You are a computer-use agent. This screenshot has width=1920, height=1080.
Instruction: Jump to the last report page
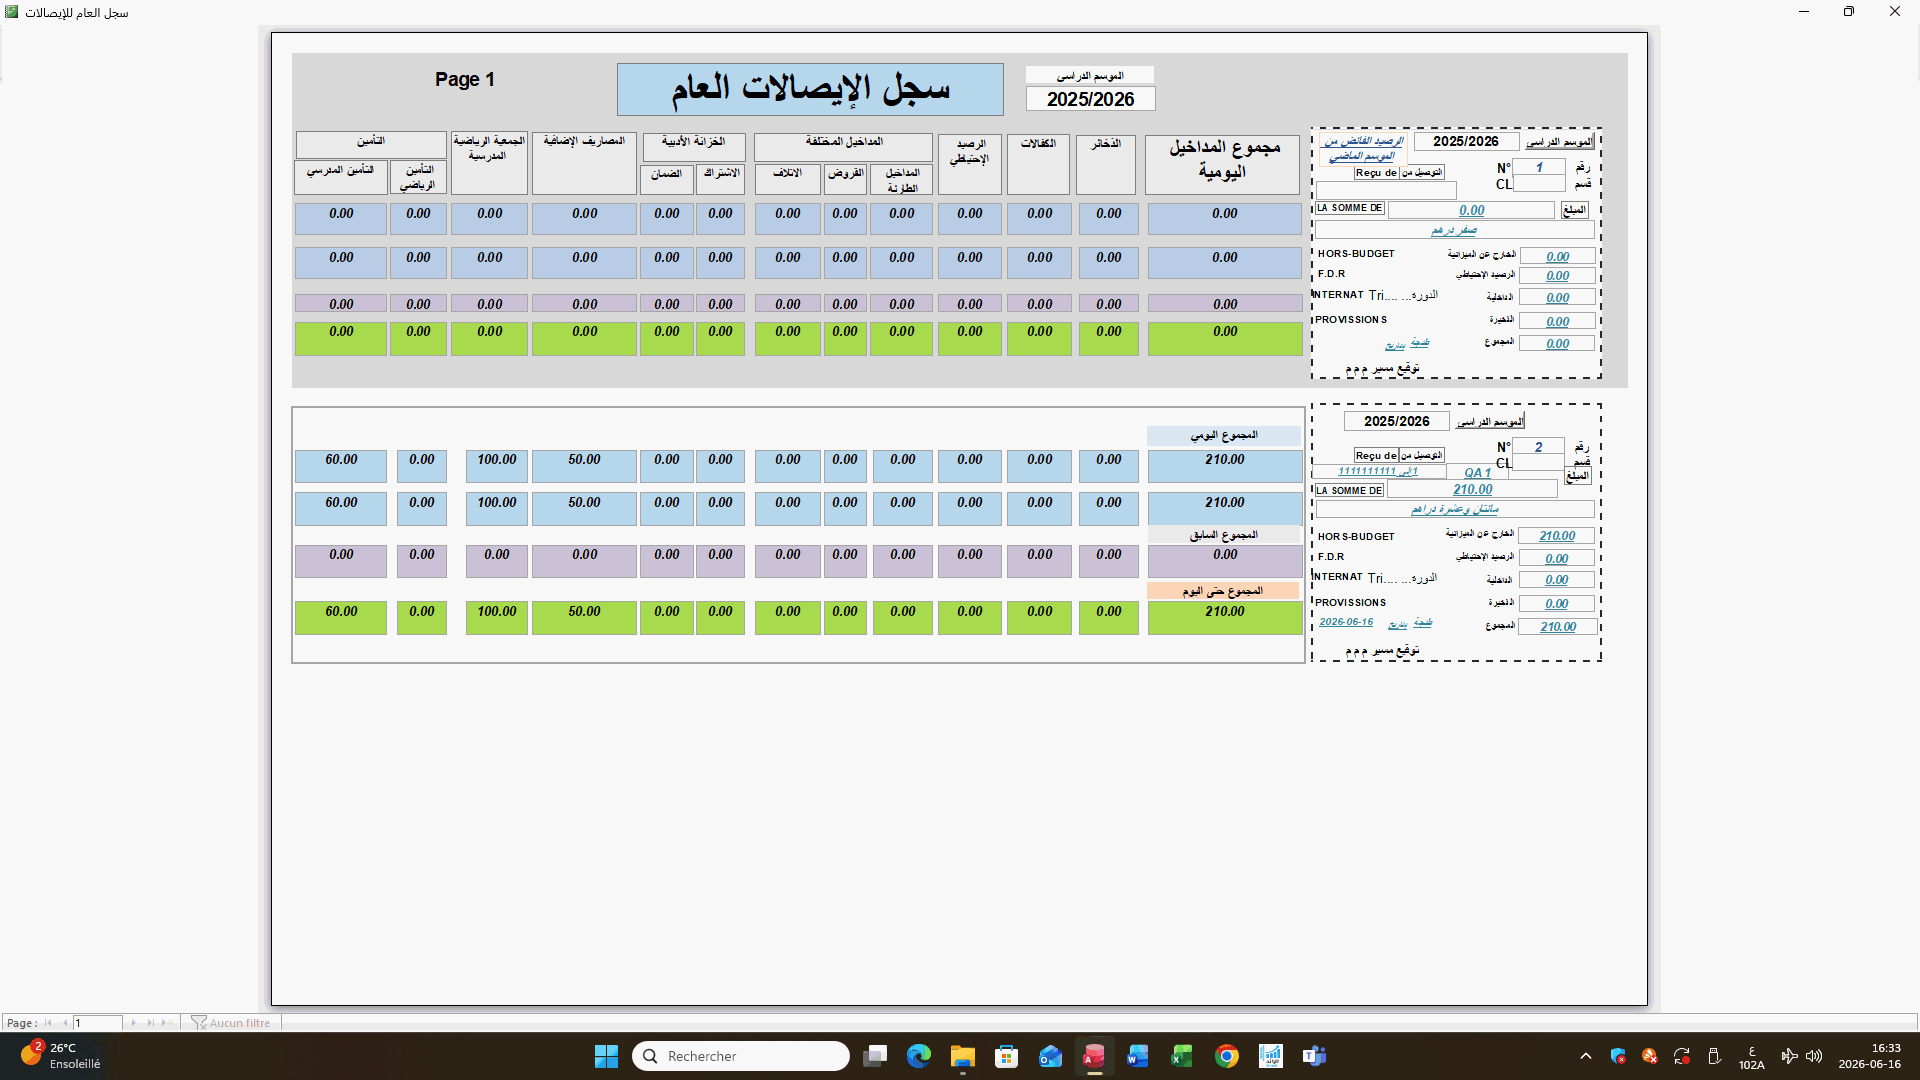pos(150,1023)
